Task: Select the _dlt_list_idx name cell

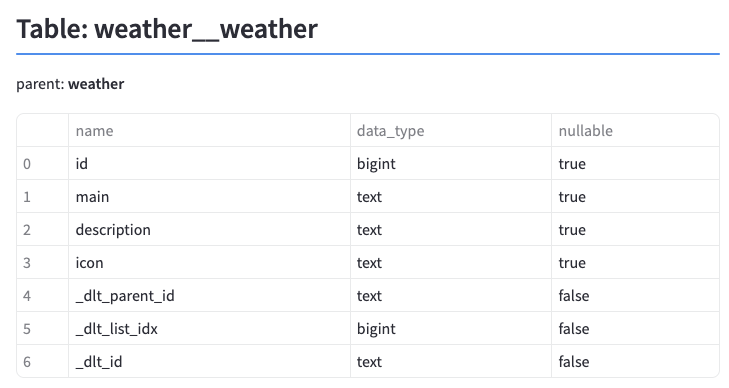Action: coord(209,329)
